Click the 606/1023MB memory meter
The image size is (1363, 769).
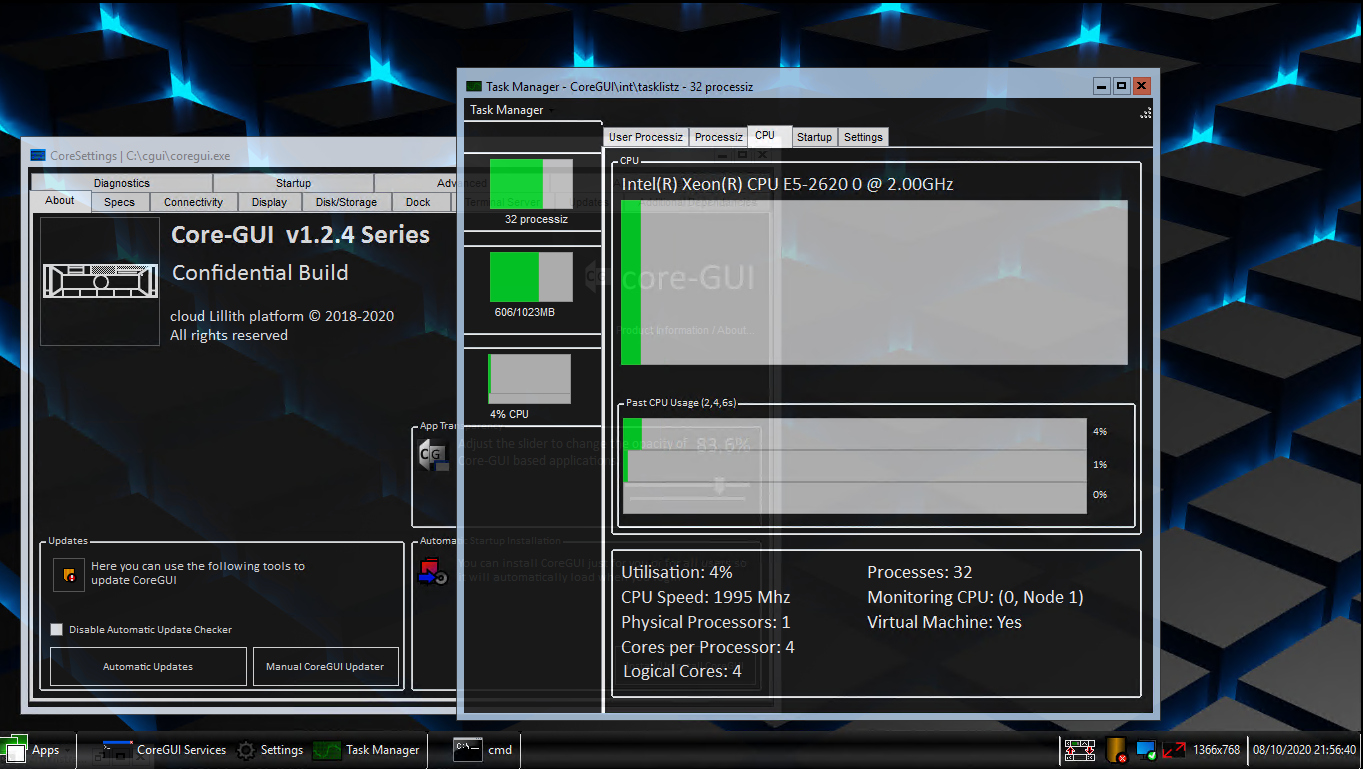531,277
